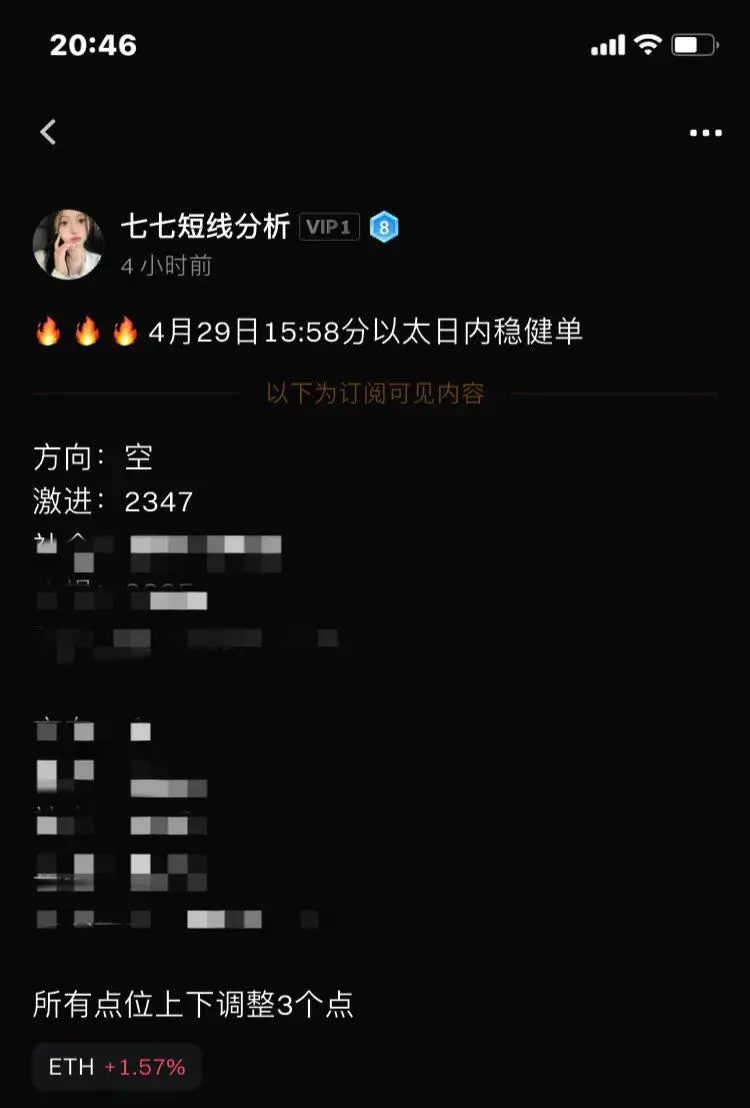
Task: Tap the cellular signal bars icon
Action: click(608, 45)
